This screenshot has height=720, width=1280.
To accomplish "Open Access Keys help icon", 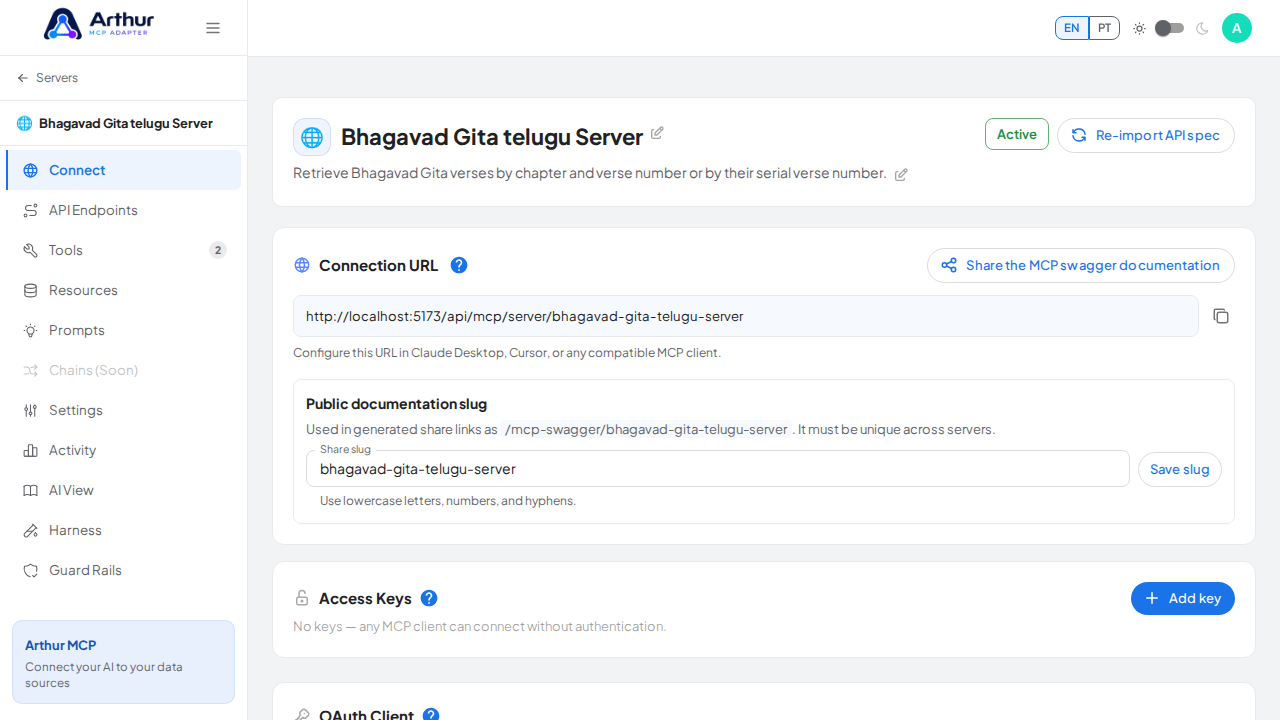I will [x=429, y=598].
